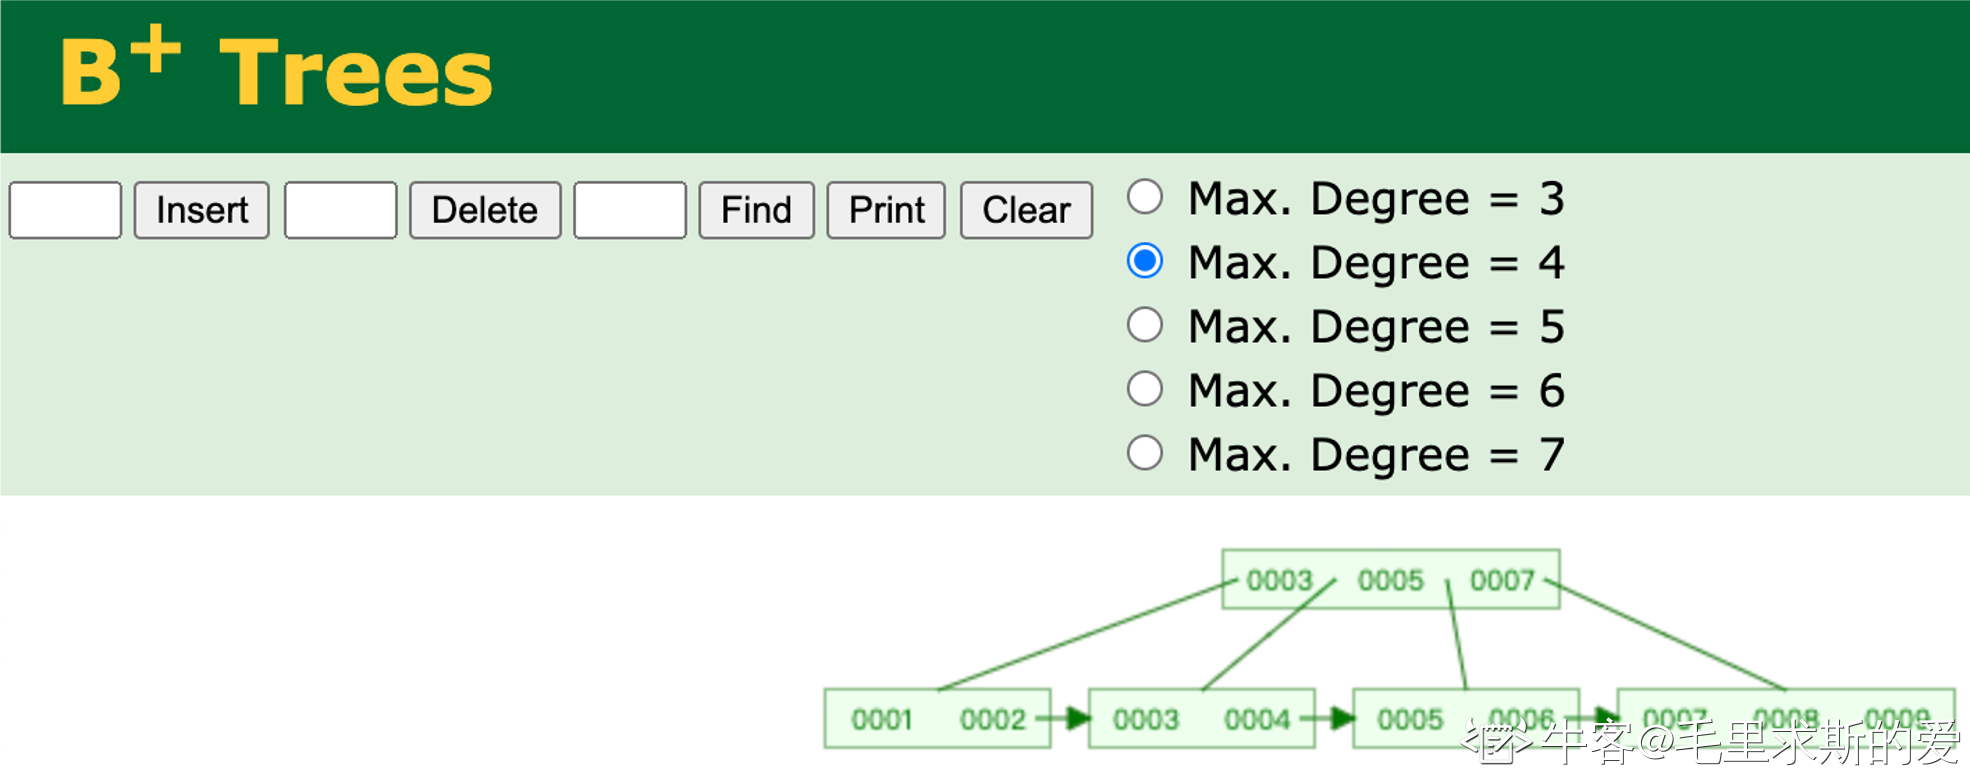Click leaf key 0002

pos(993,719)
